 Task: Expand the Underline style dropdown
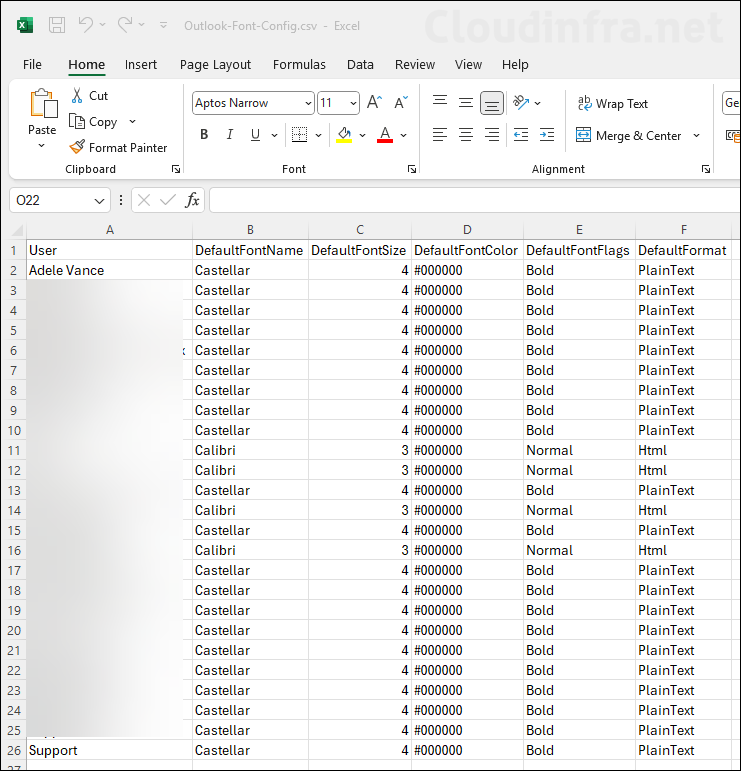coord(274,135)
